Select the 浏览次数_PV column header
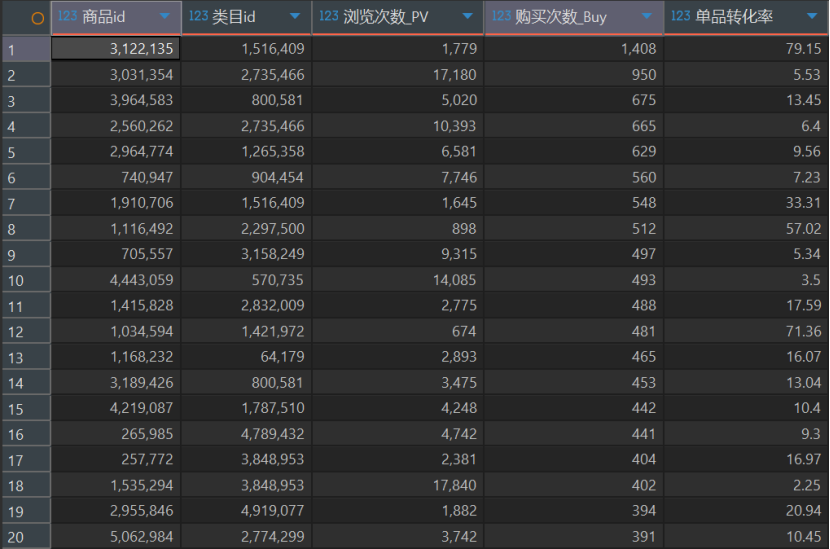830x549 pixels. click(x=398, y=17)
